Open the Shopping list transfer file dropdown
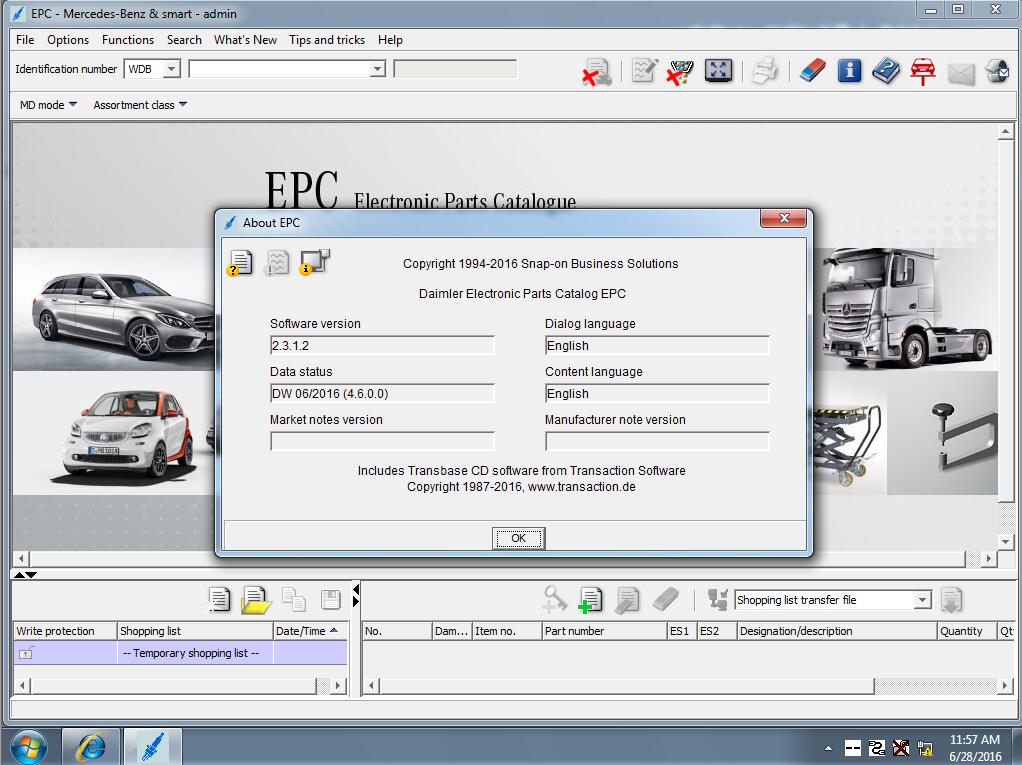Image resolution: width=1022 pixels, height=765 pixels. point(922,599)
